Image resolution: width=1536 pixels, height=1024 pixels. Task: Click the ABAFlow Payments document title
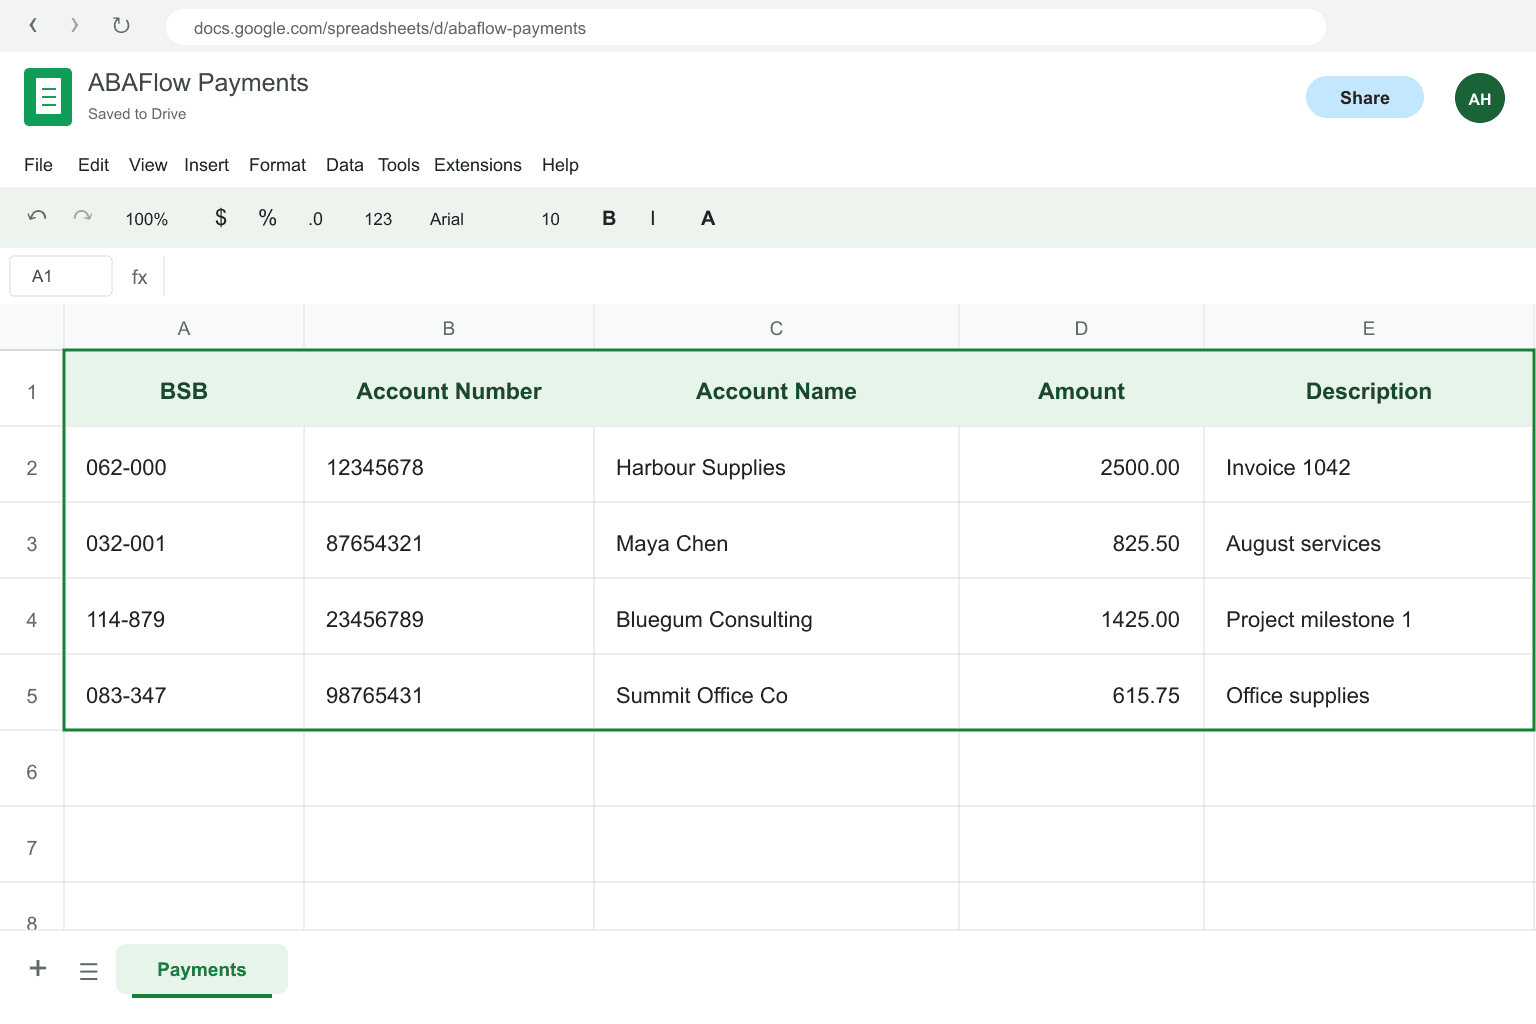click(x=198, y=83)
